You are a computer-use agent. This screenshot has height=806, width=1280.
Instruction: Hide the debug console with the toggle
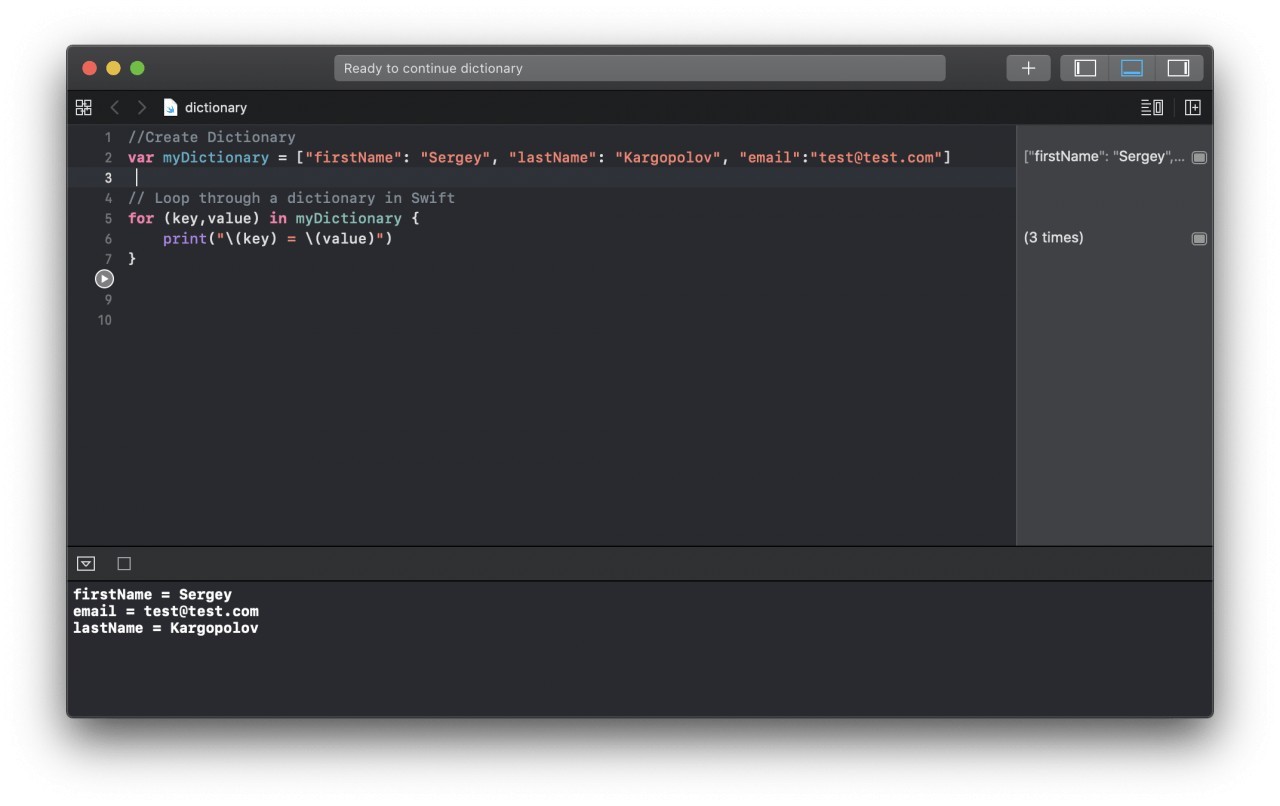86,564
